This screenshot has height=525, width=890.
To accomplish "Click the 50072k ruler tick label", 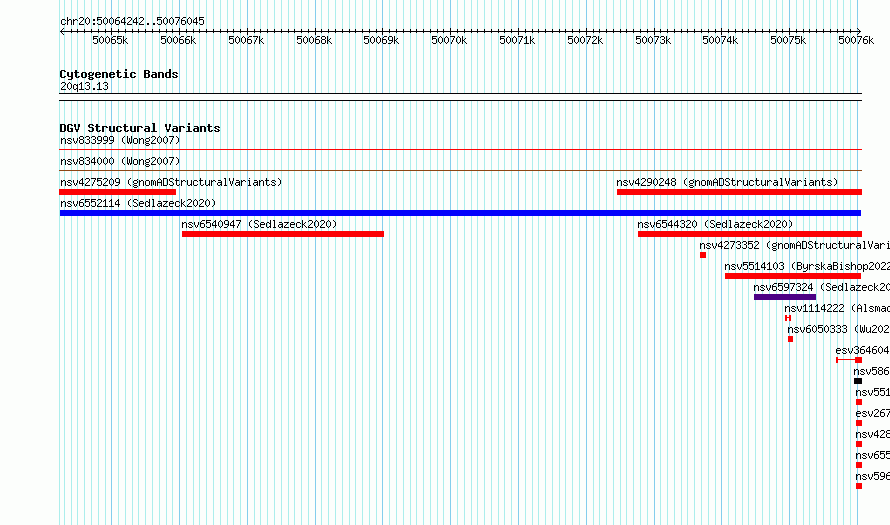I will pyautogui.click(x=585, y=40).
